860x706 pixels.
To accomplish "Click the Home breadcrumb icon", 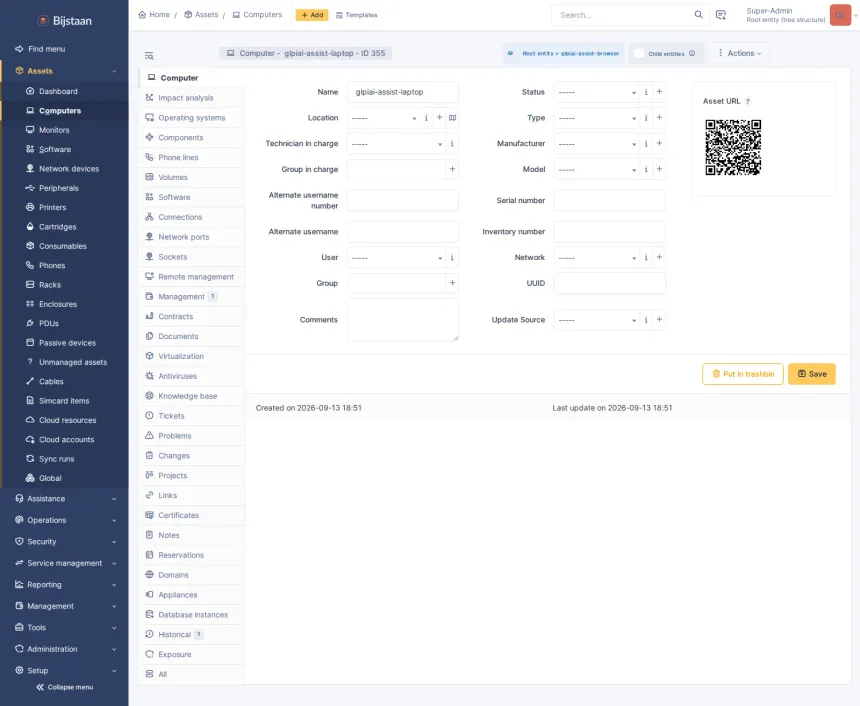I will (142, 15).
